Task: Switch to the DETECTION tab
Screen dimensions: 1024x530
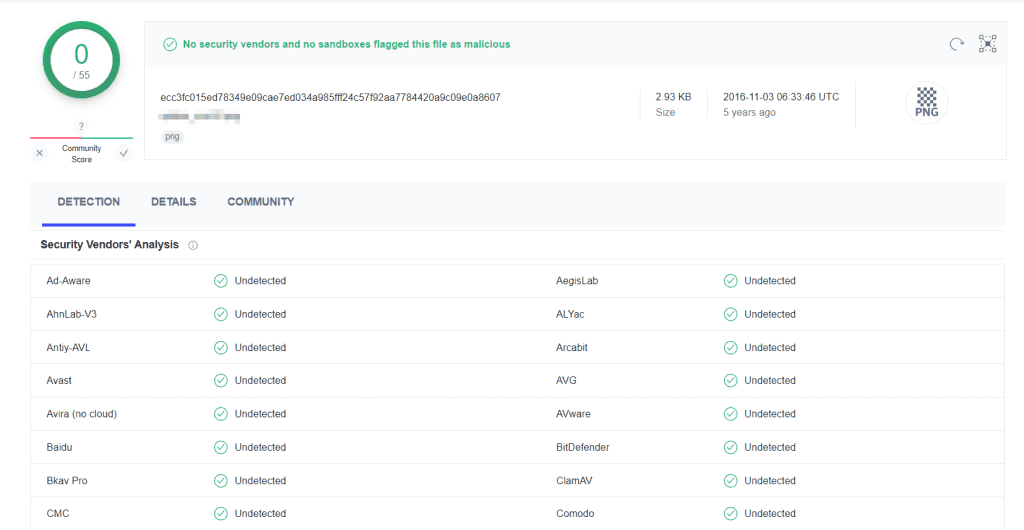Action: point(89,202)
